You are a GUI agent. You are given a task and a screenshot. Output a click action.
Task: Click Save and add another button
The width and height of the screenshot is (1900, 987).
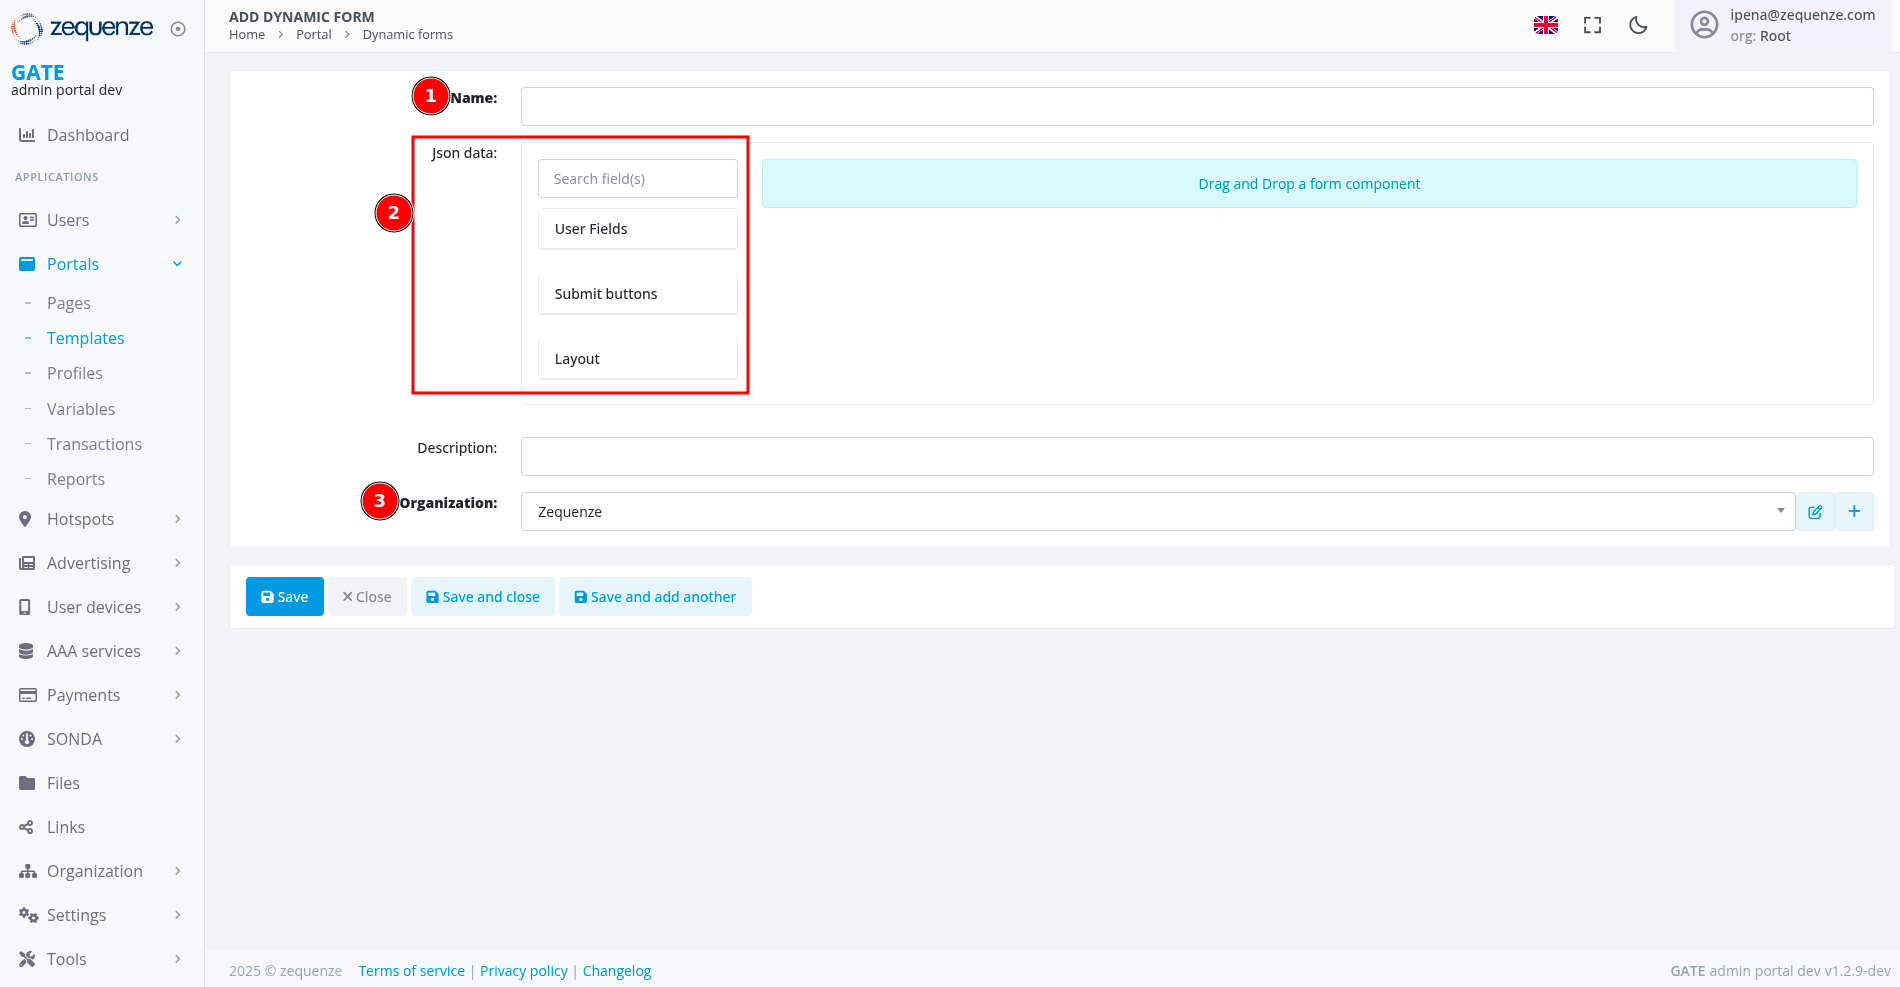tap(655, 597)
